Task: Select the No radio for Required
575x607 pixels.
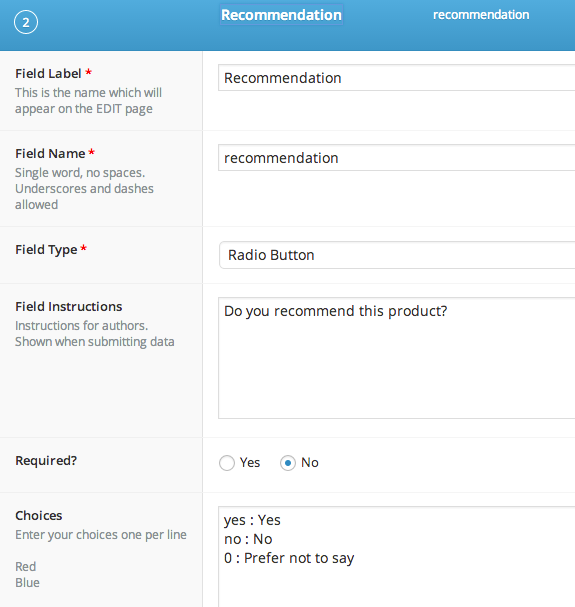Action: click(288, 463)
